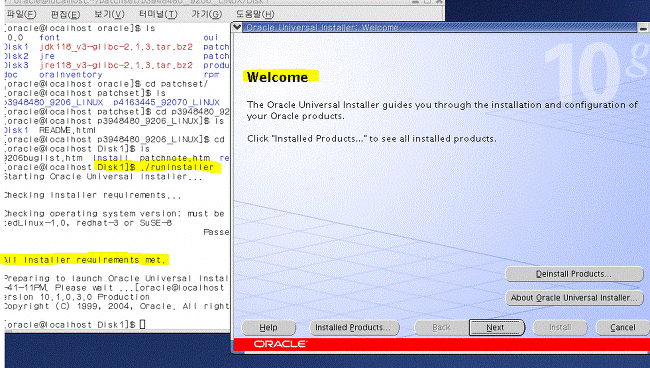
Task: Open the 편집(E) menu in terminal
Action: [x=65, y=15]
